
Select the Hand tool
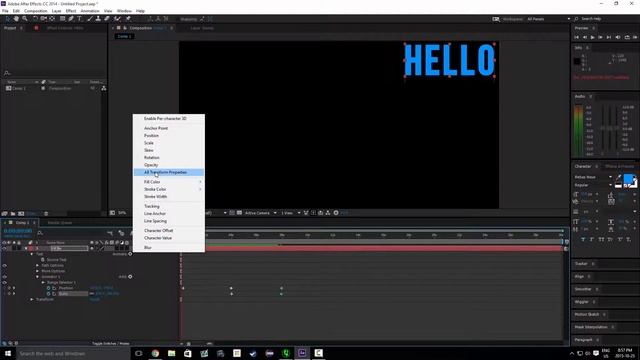[x=16, y=19]
